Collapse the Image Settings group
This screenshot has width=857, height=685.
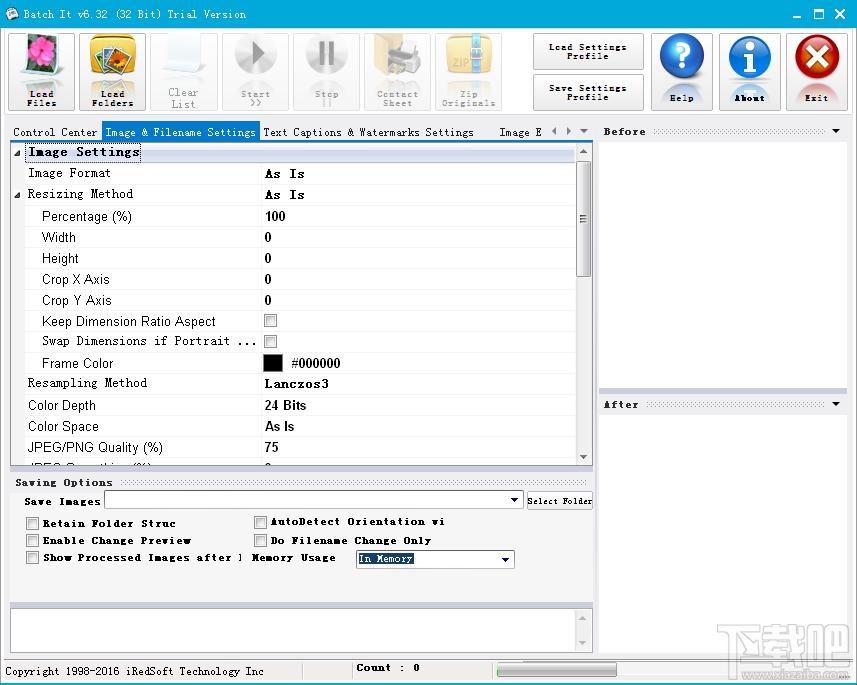pos(17,153)
